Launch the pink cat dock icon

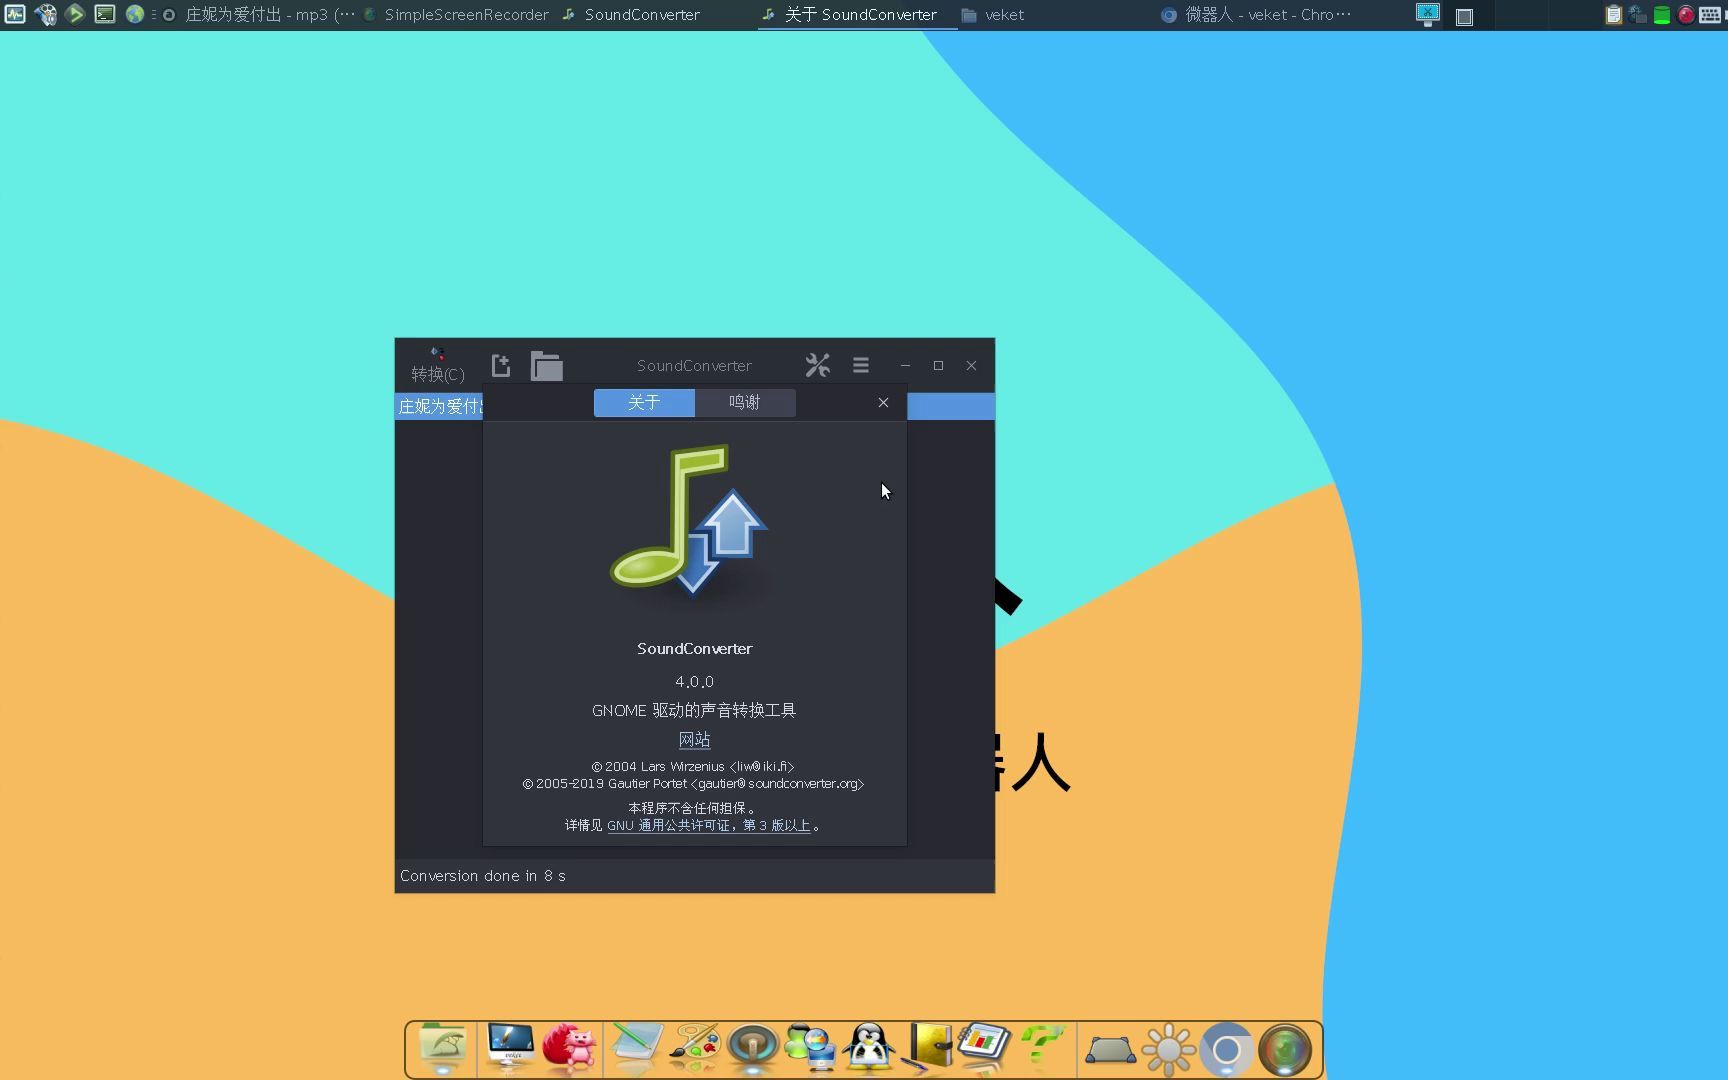coord(569,1048)
